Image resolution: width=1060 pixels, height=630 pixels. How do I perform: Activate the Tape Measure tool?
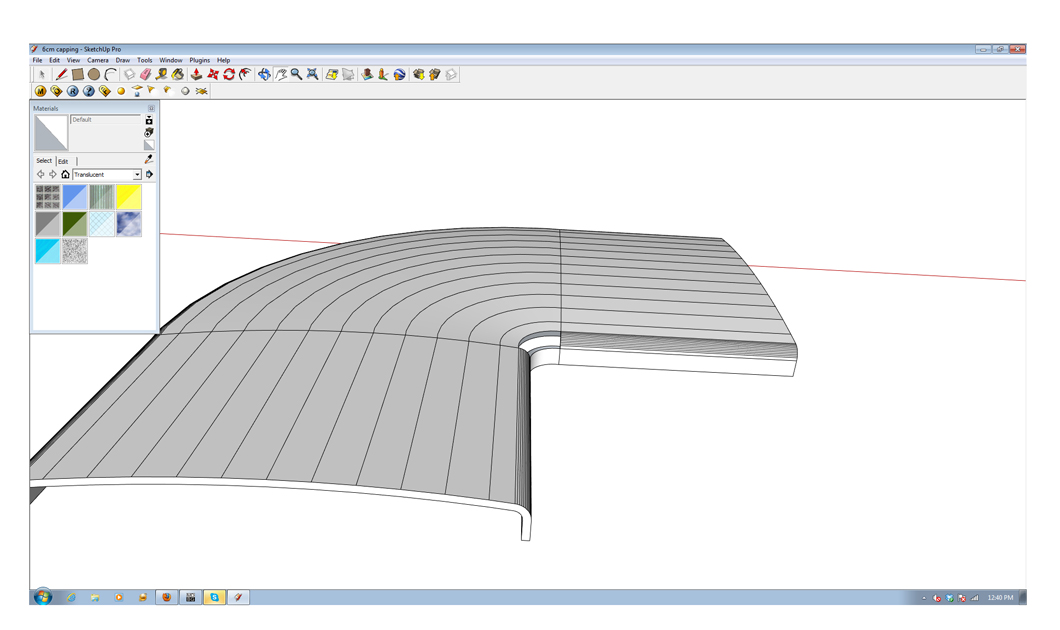coord(162,74)
